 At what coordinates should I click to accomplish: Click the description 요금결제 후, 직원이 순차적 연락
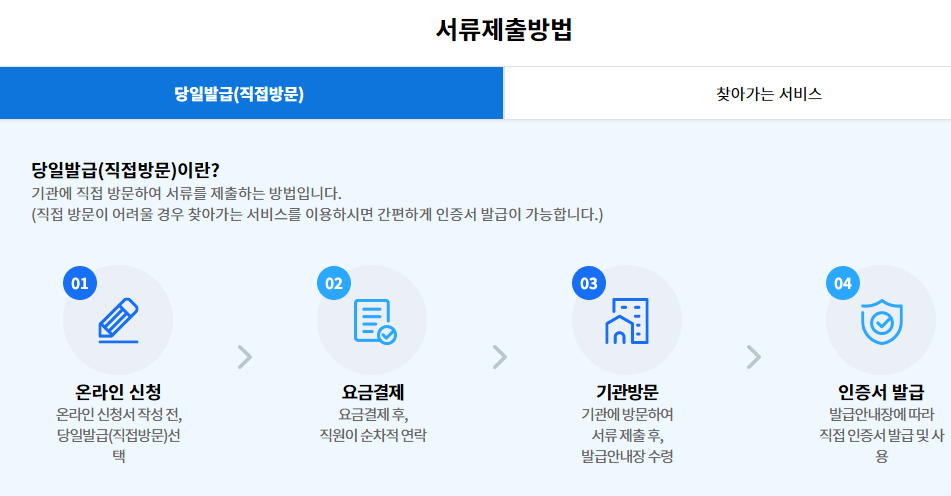(373, 425)
